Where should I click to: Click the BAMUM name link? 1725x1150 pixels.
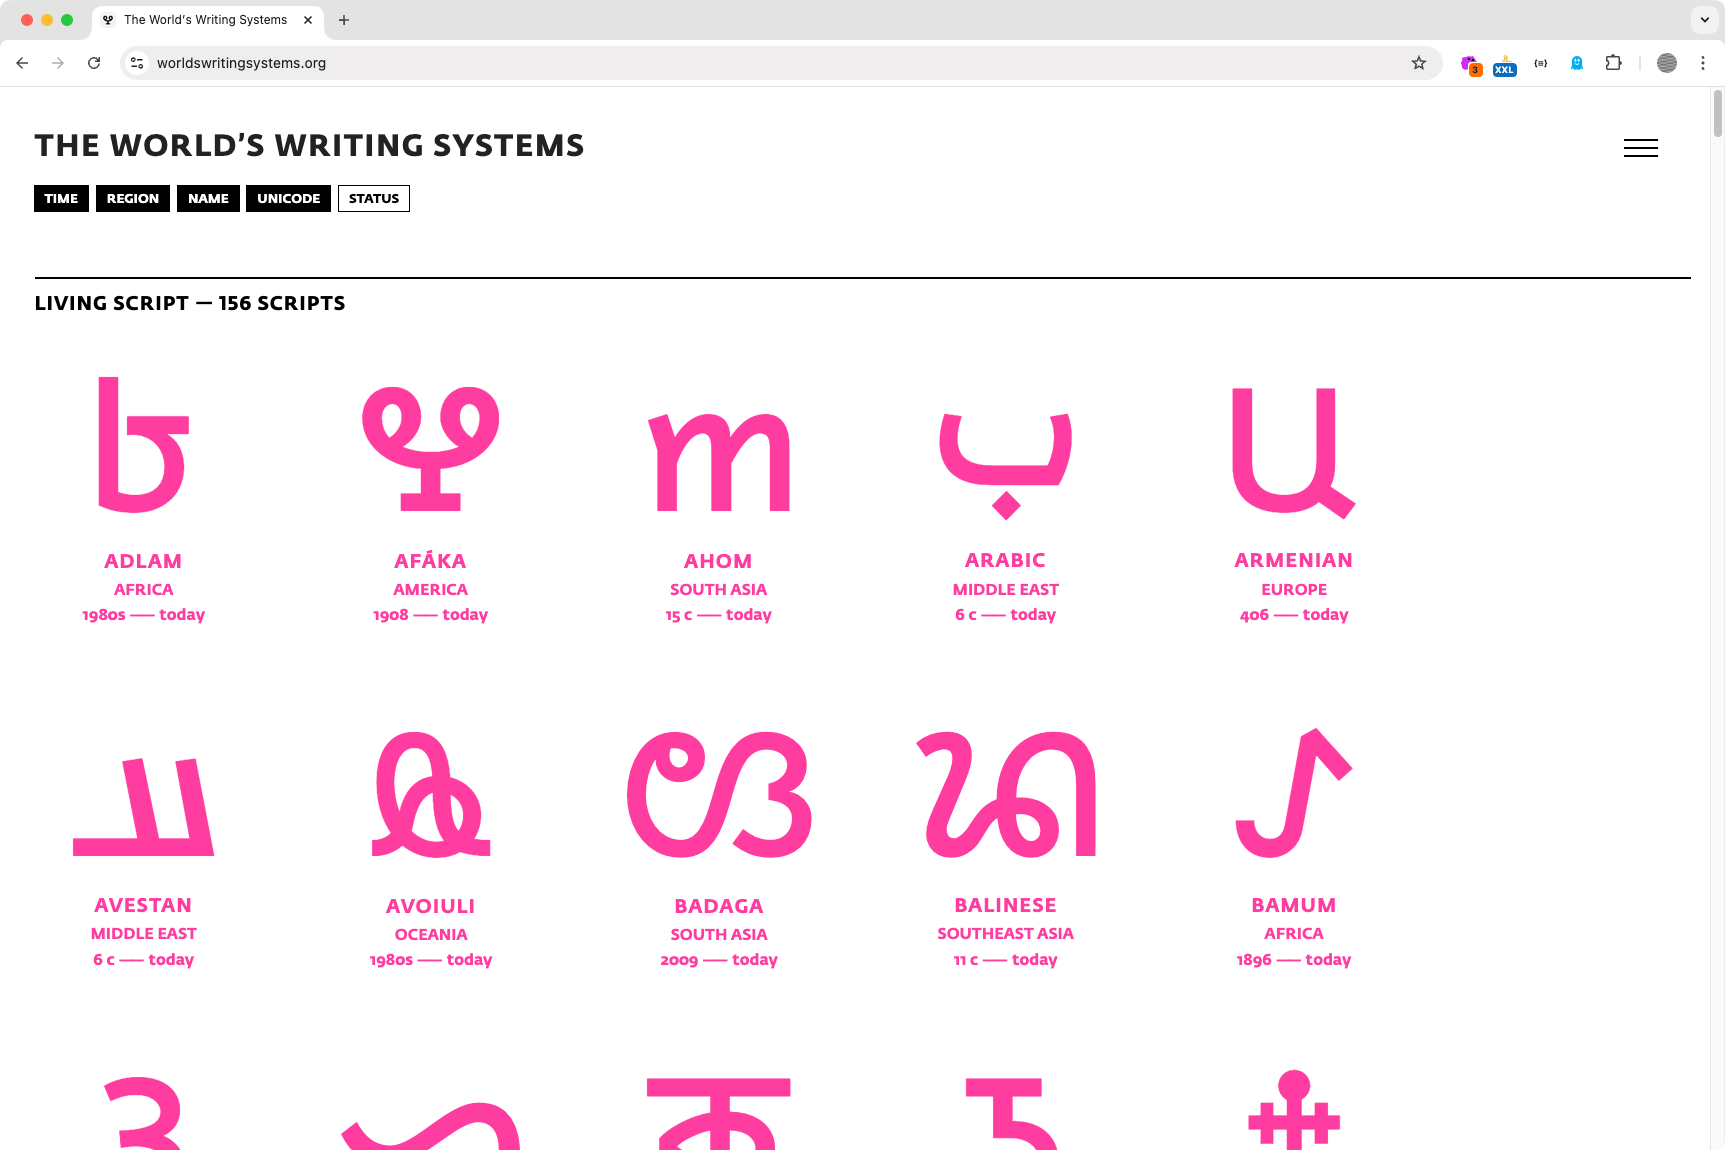[x=1293, y=905]
